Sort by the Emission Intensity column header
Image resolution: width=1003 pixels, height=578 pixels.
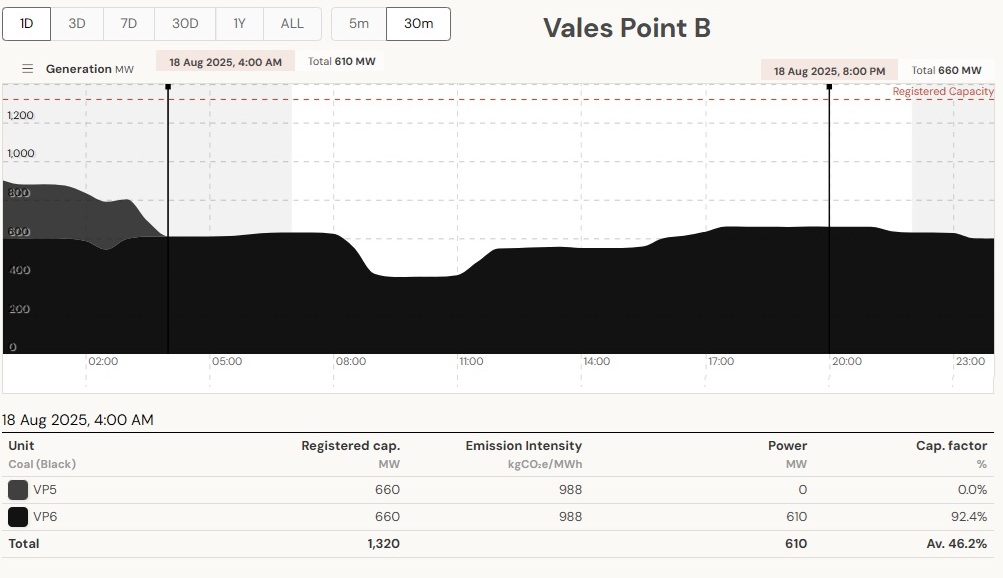click(x=523, y=446)
